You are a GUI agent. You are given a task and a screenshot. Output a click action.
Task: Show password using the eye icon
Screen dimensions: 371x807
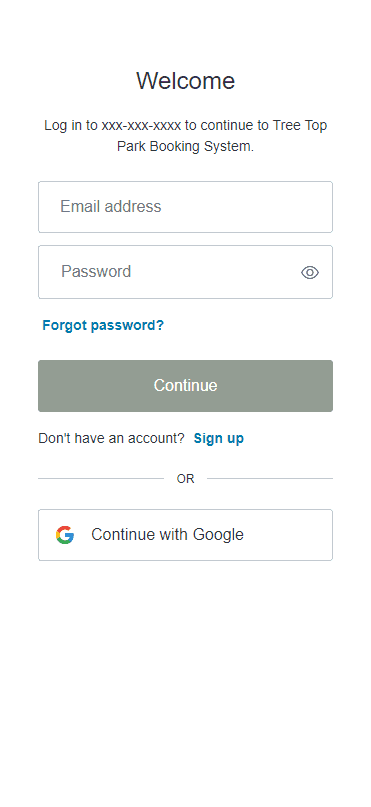(310, 272)
